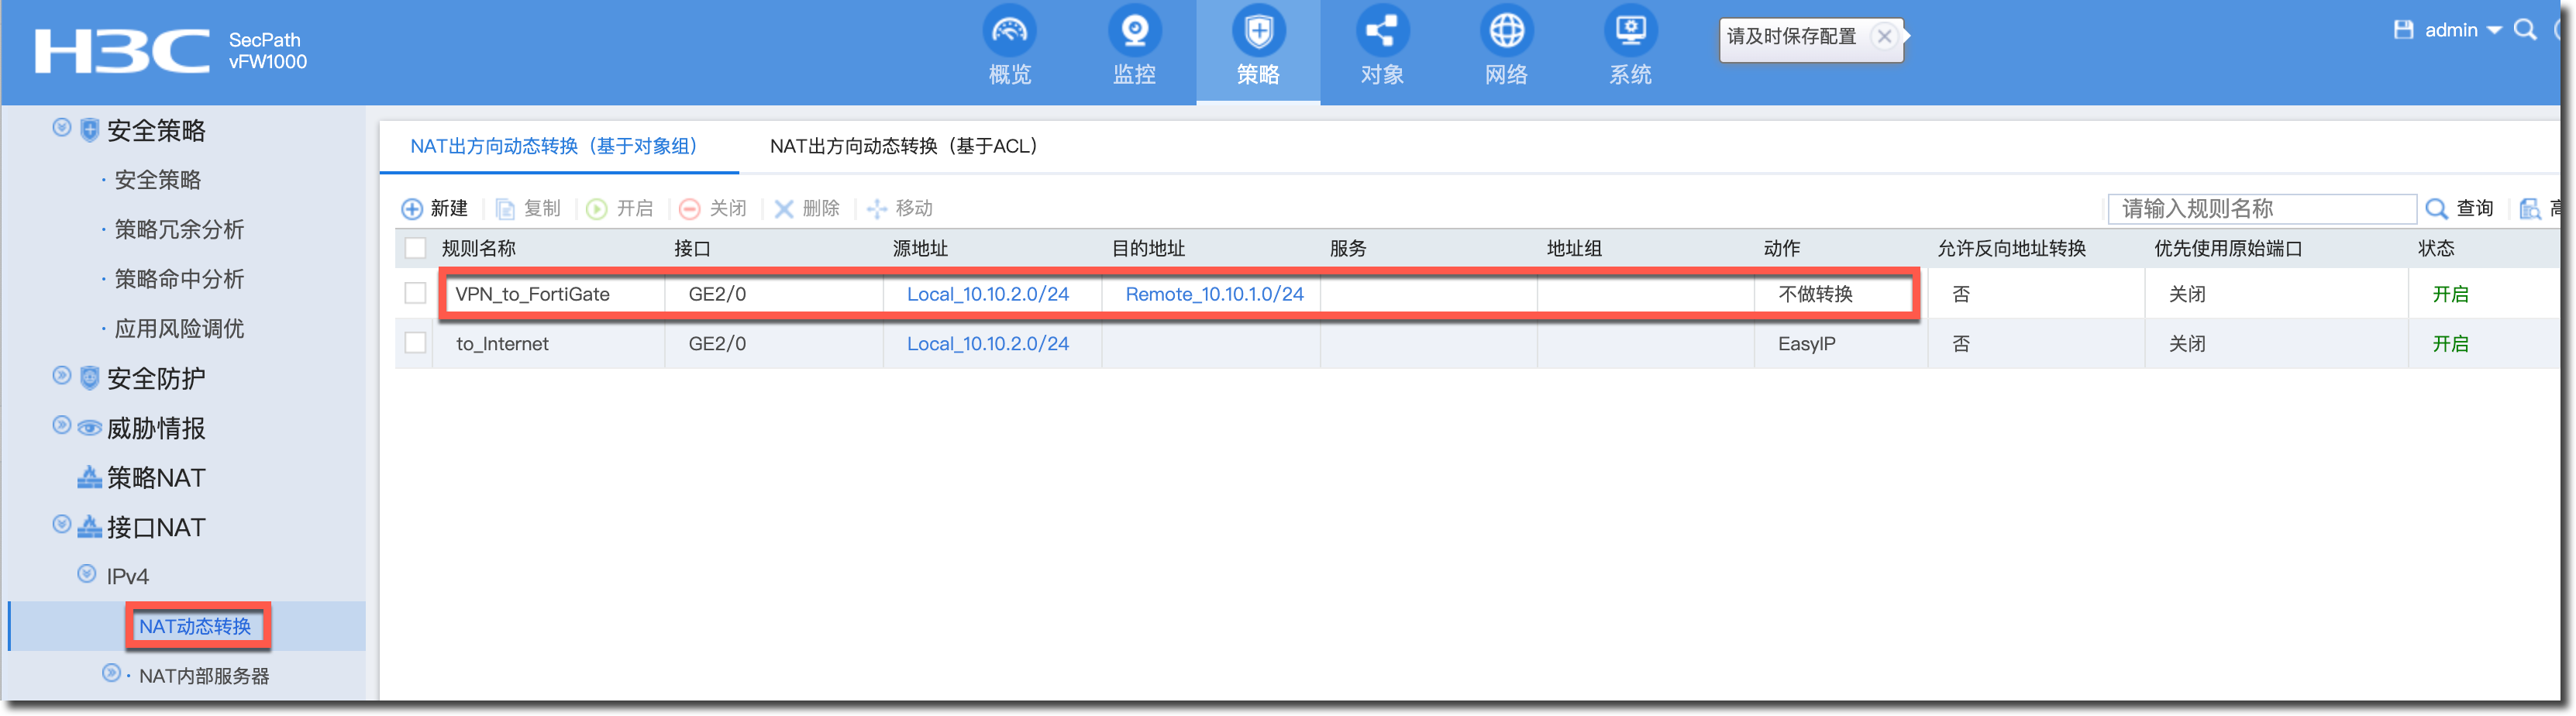Screen dimensions: 2576x716
Task: Click the magnifier search icon beside admin
Action: pyautogui.click(x=2525, y=30)
